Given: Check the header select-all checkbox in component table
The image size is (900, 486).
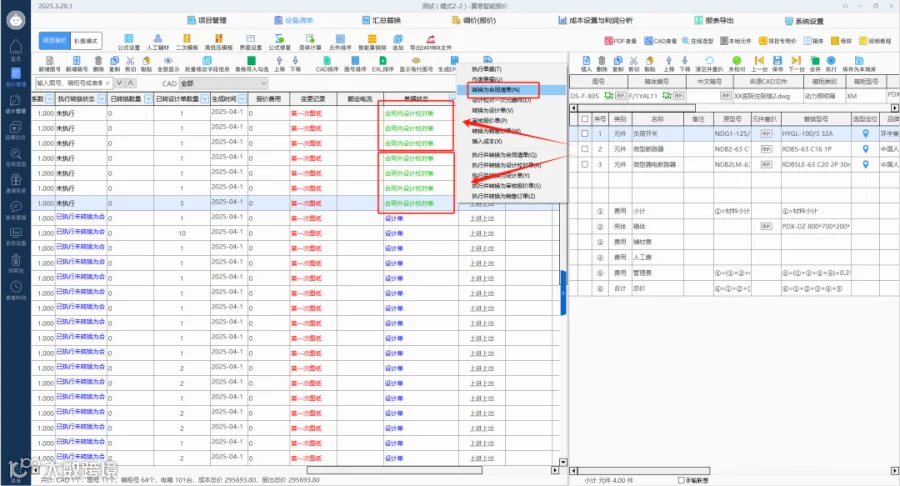Looking at the screenshot, I should pos(584,119).
